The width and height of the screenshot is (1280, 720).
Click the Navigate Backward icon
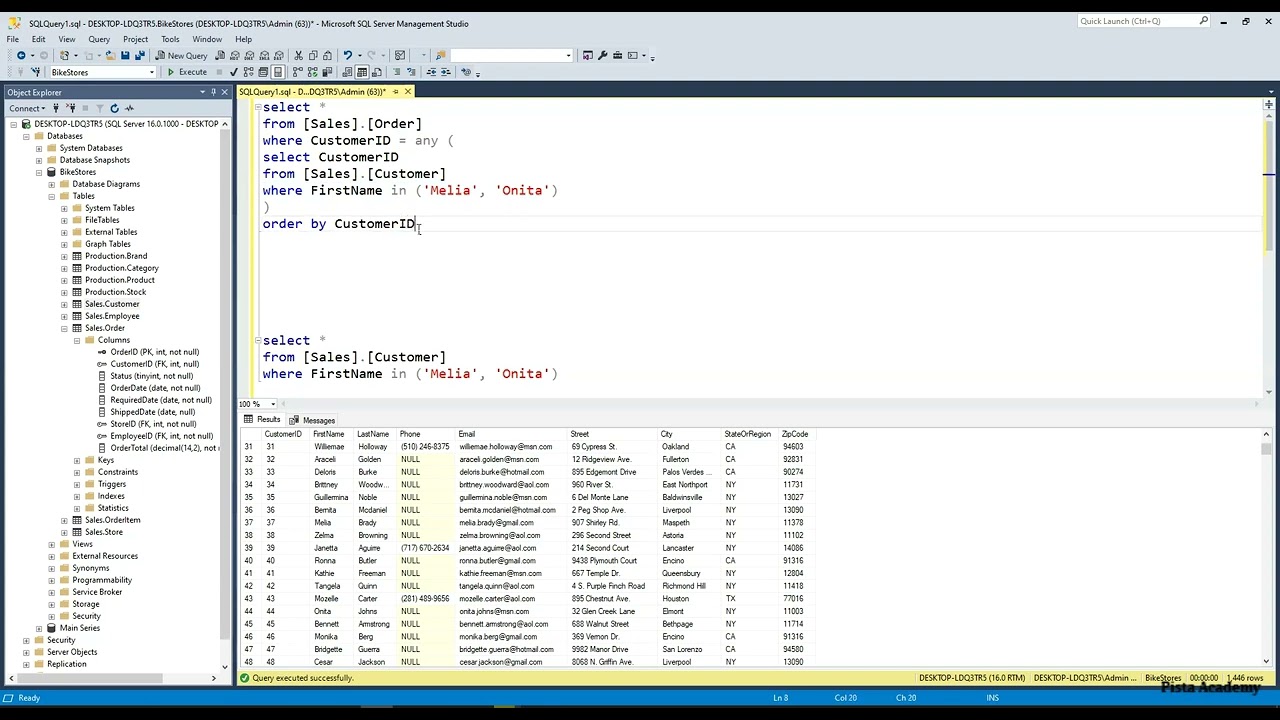(21, 56)
